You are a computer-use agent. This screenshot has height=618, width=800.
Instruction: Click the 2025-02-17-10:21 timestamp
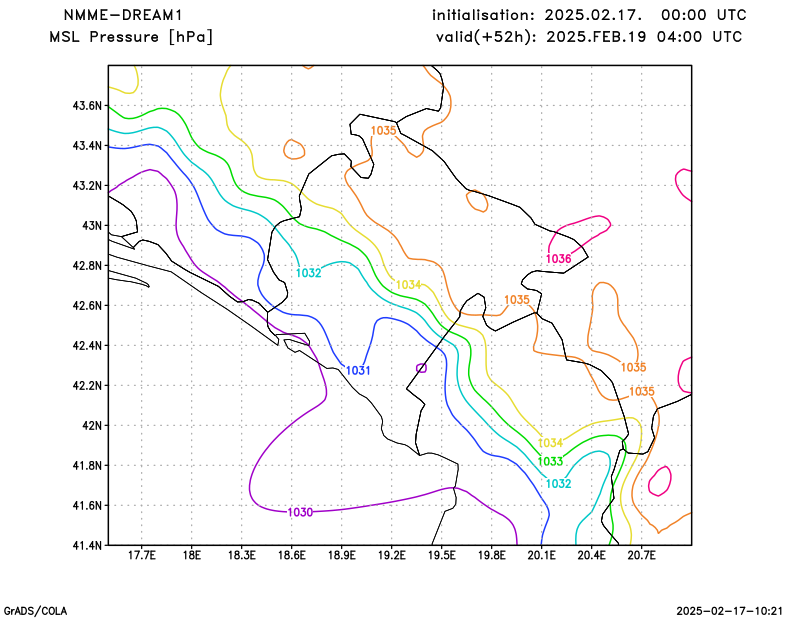coord(730,611)
